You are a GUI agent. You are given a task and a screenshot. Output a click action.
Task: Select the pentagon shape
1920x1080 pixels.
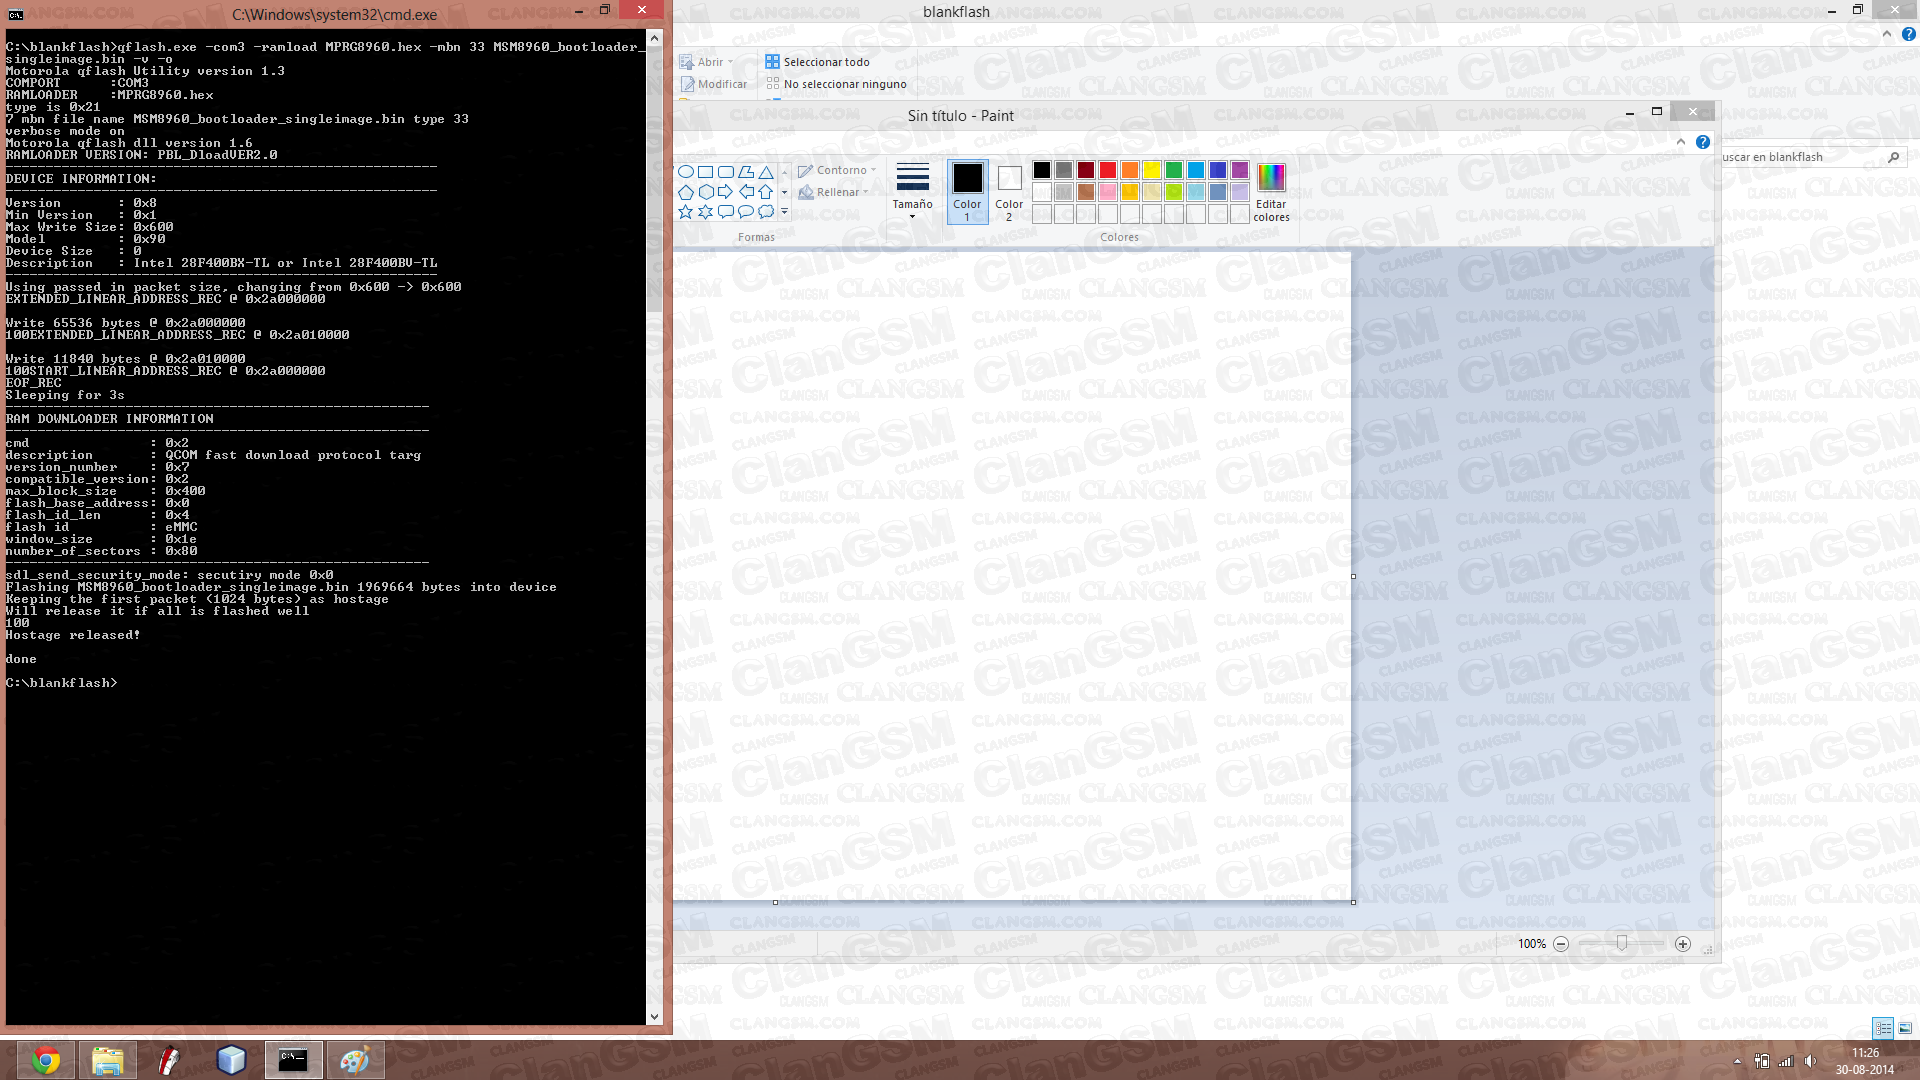pyautogui.click(x=686, y=192)
